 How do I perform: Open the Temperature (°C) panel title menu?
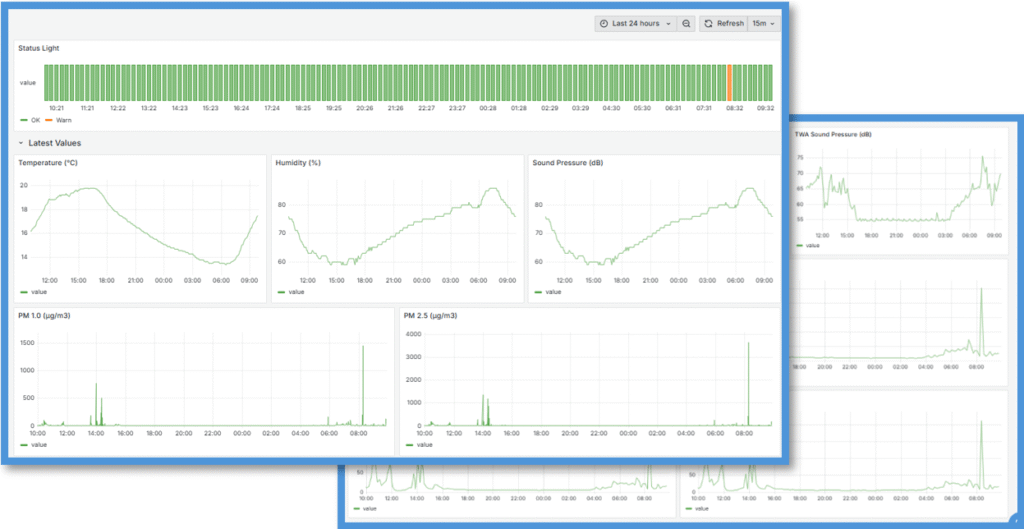(48, 163)
